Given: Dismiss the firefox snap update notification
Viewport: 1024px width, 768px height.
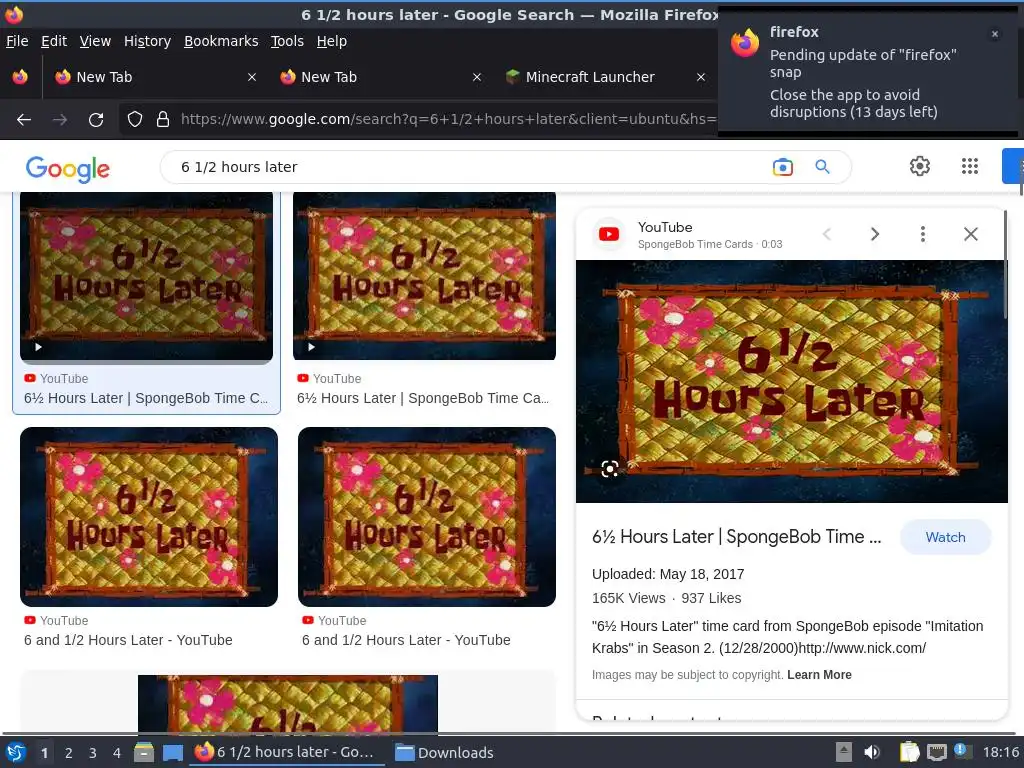Looking at the screenshot, I should pyautogui.click(x=995, y=34).
